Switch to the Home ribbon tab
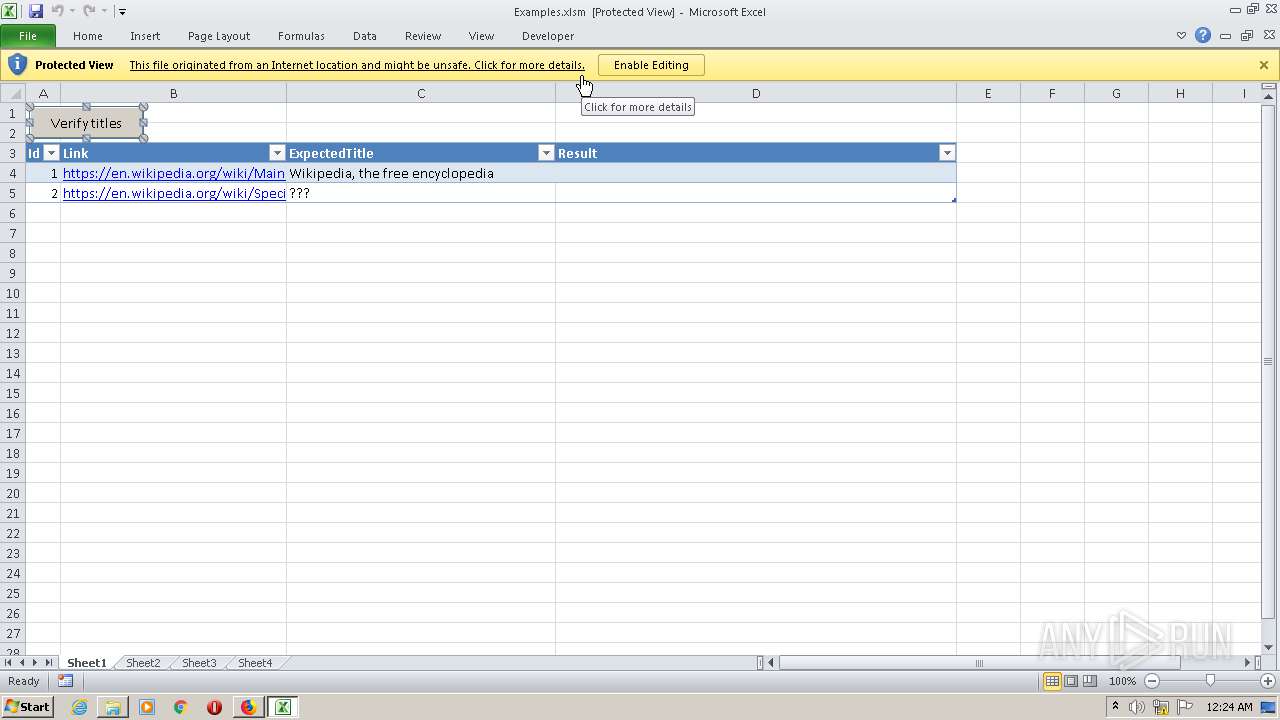 point(88,36)
